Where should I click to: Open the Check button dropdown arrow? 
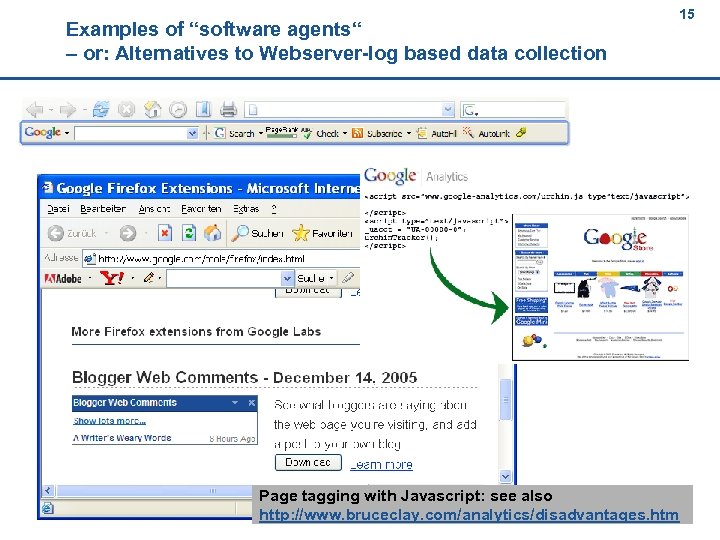(x=344, y=133)
